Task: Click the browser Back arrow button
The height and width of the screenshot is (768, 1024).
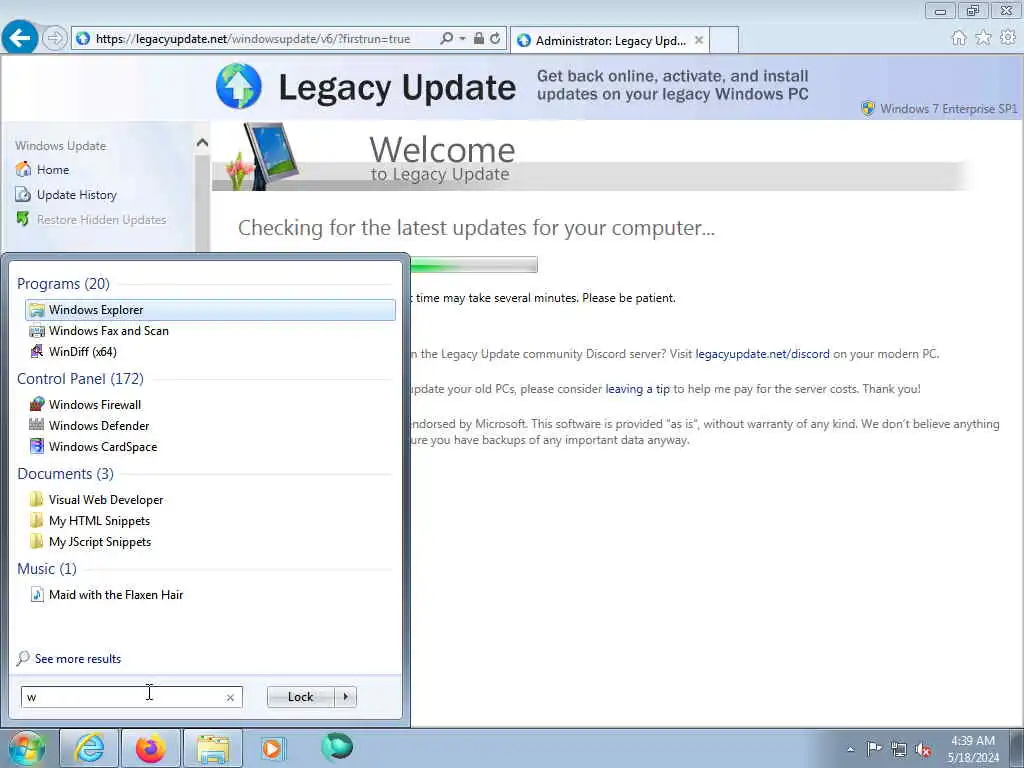Action: pyautogui.click(x=20, y=38)
